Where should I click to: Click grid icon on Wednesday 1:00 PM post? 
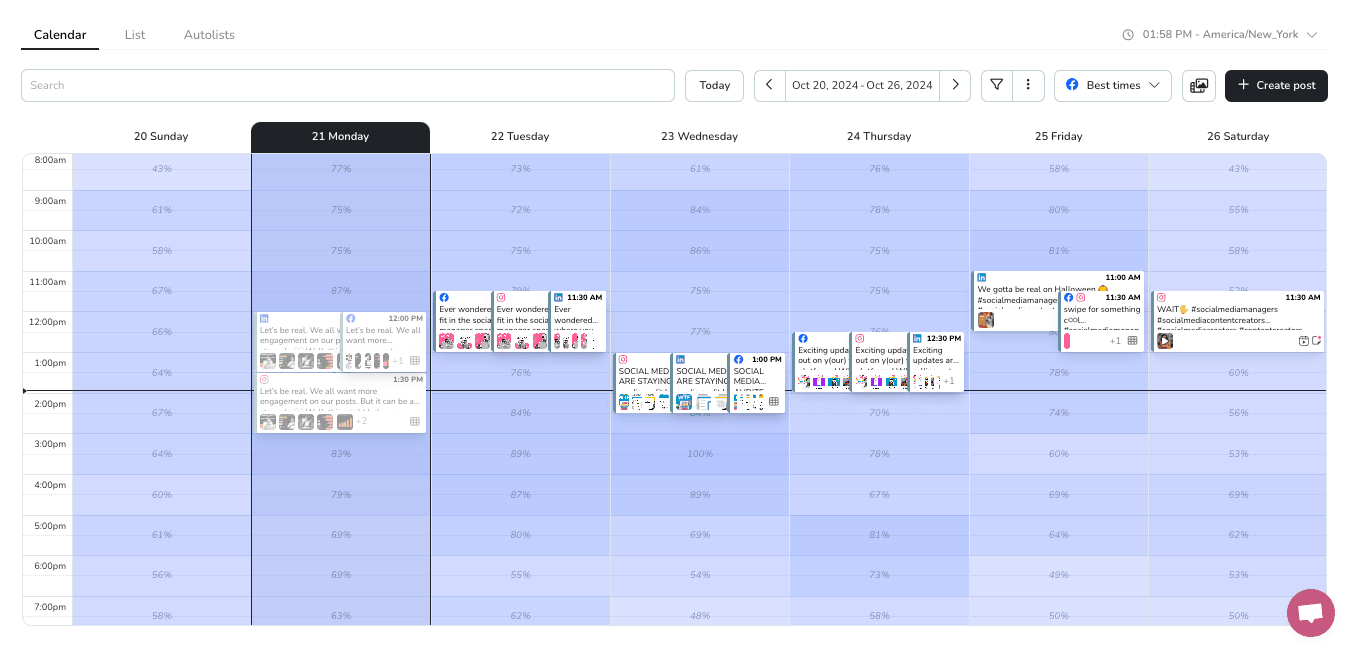click(773, 402)
